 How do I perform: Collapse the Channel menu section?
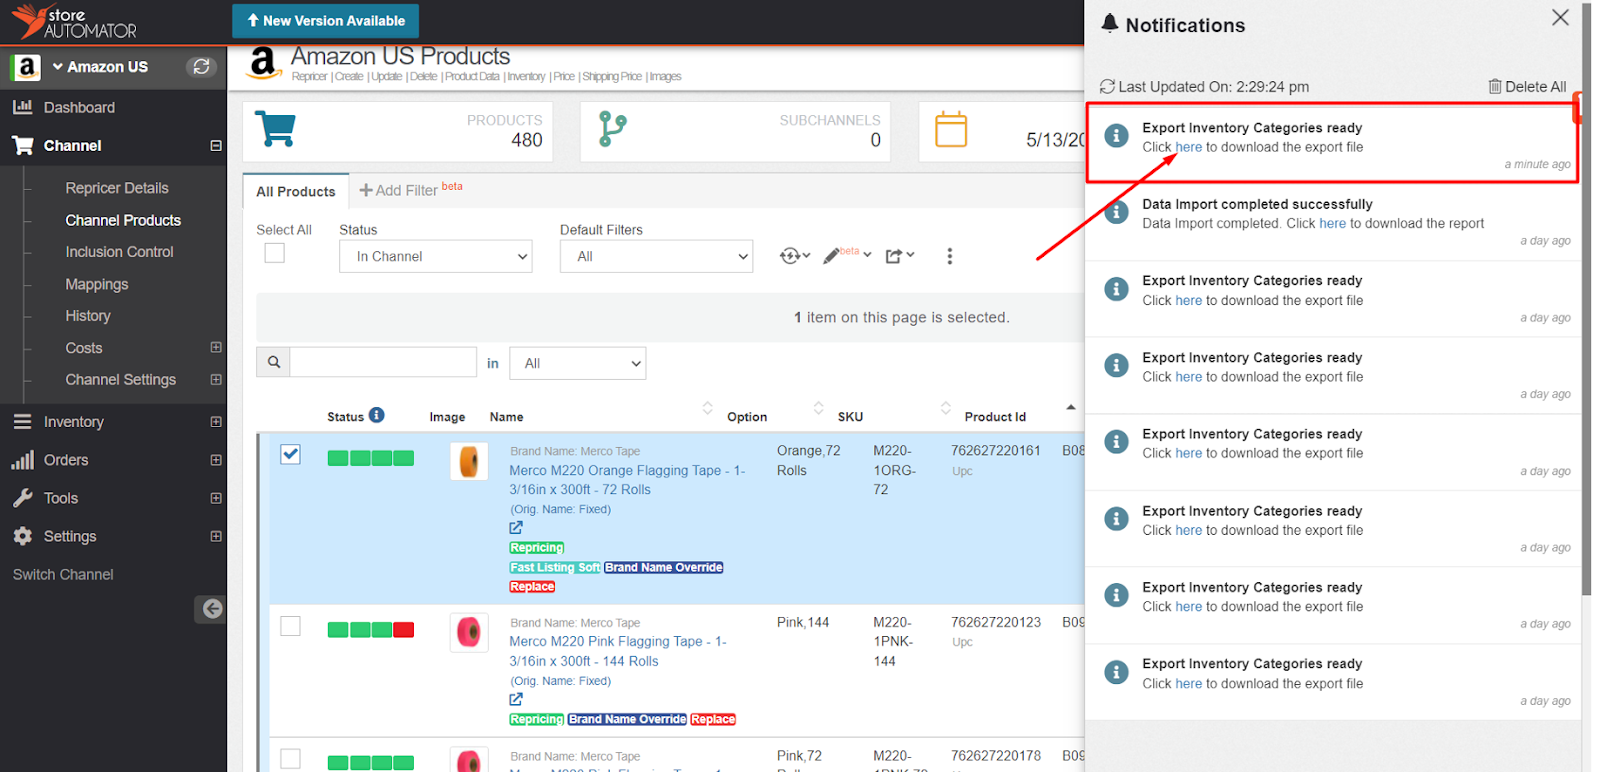pyautogui.click(x=216, y=146)
